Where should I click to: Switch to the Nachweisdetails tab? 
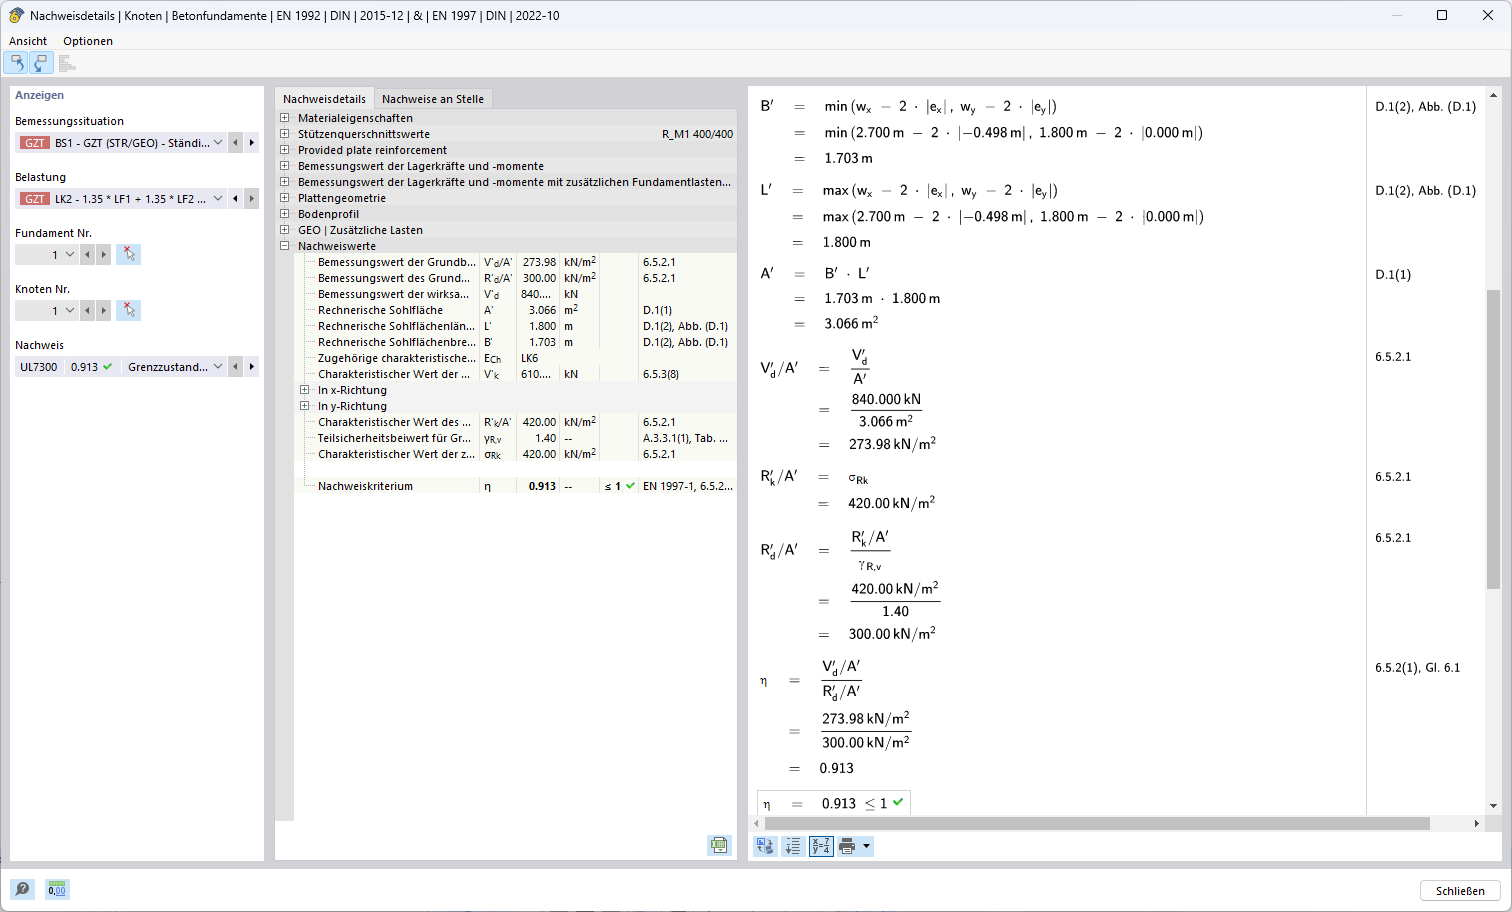click(x=324, y=99)
